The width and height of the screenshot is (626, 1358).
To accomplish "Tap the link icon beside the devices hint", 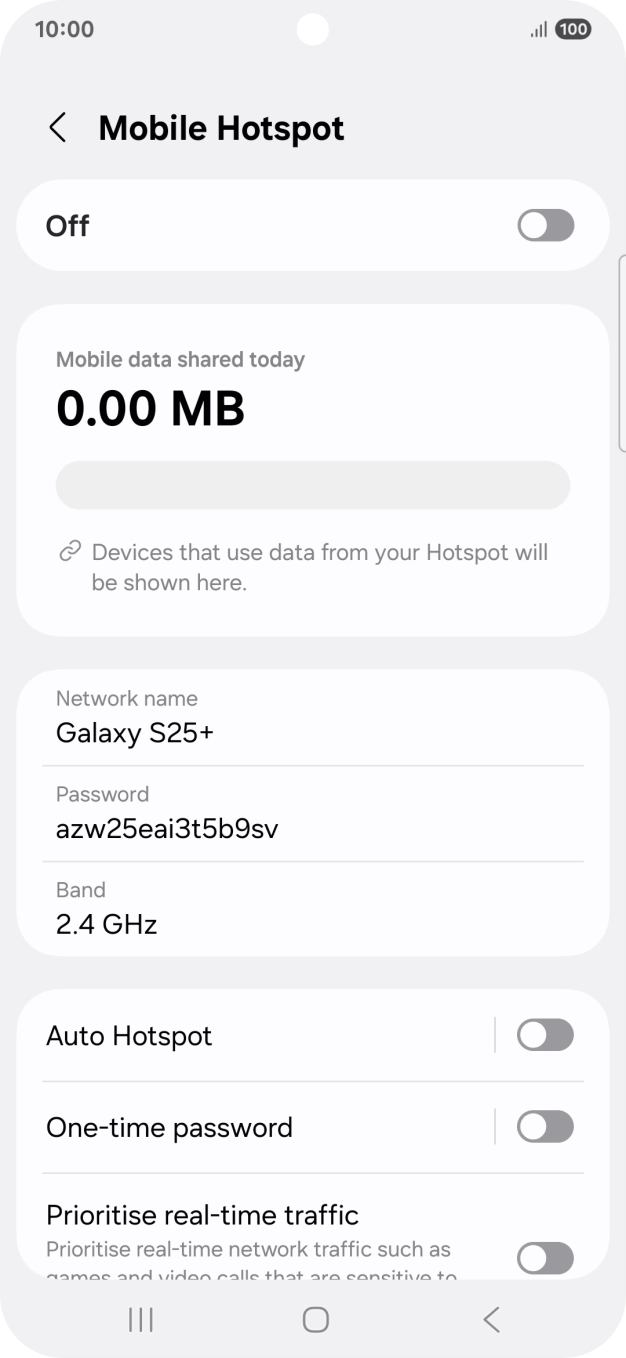I will point(68,550).
